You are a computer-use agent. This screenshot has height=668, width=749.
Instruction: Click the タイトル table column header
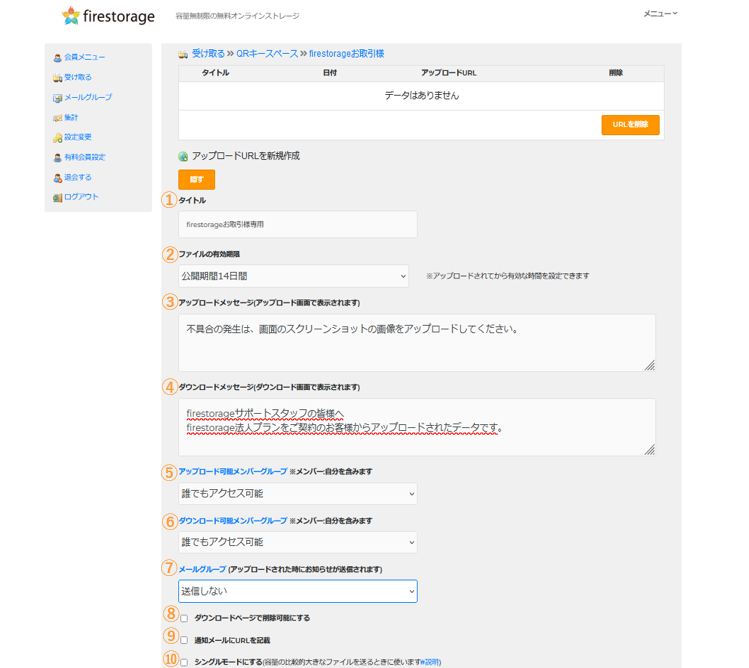(215, 73)
